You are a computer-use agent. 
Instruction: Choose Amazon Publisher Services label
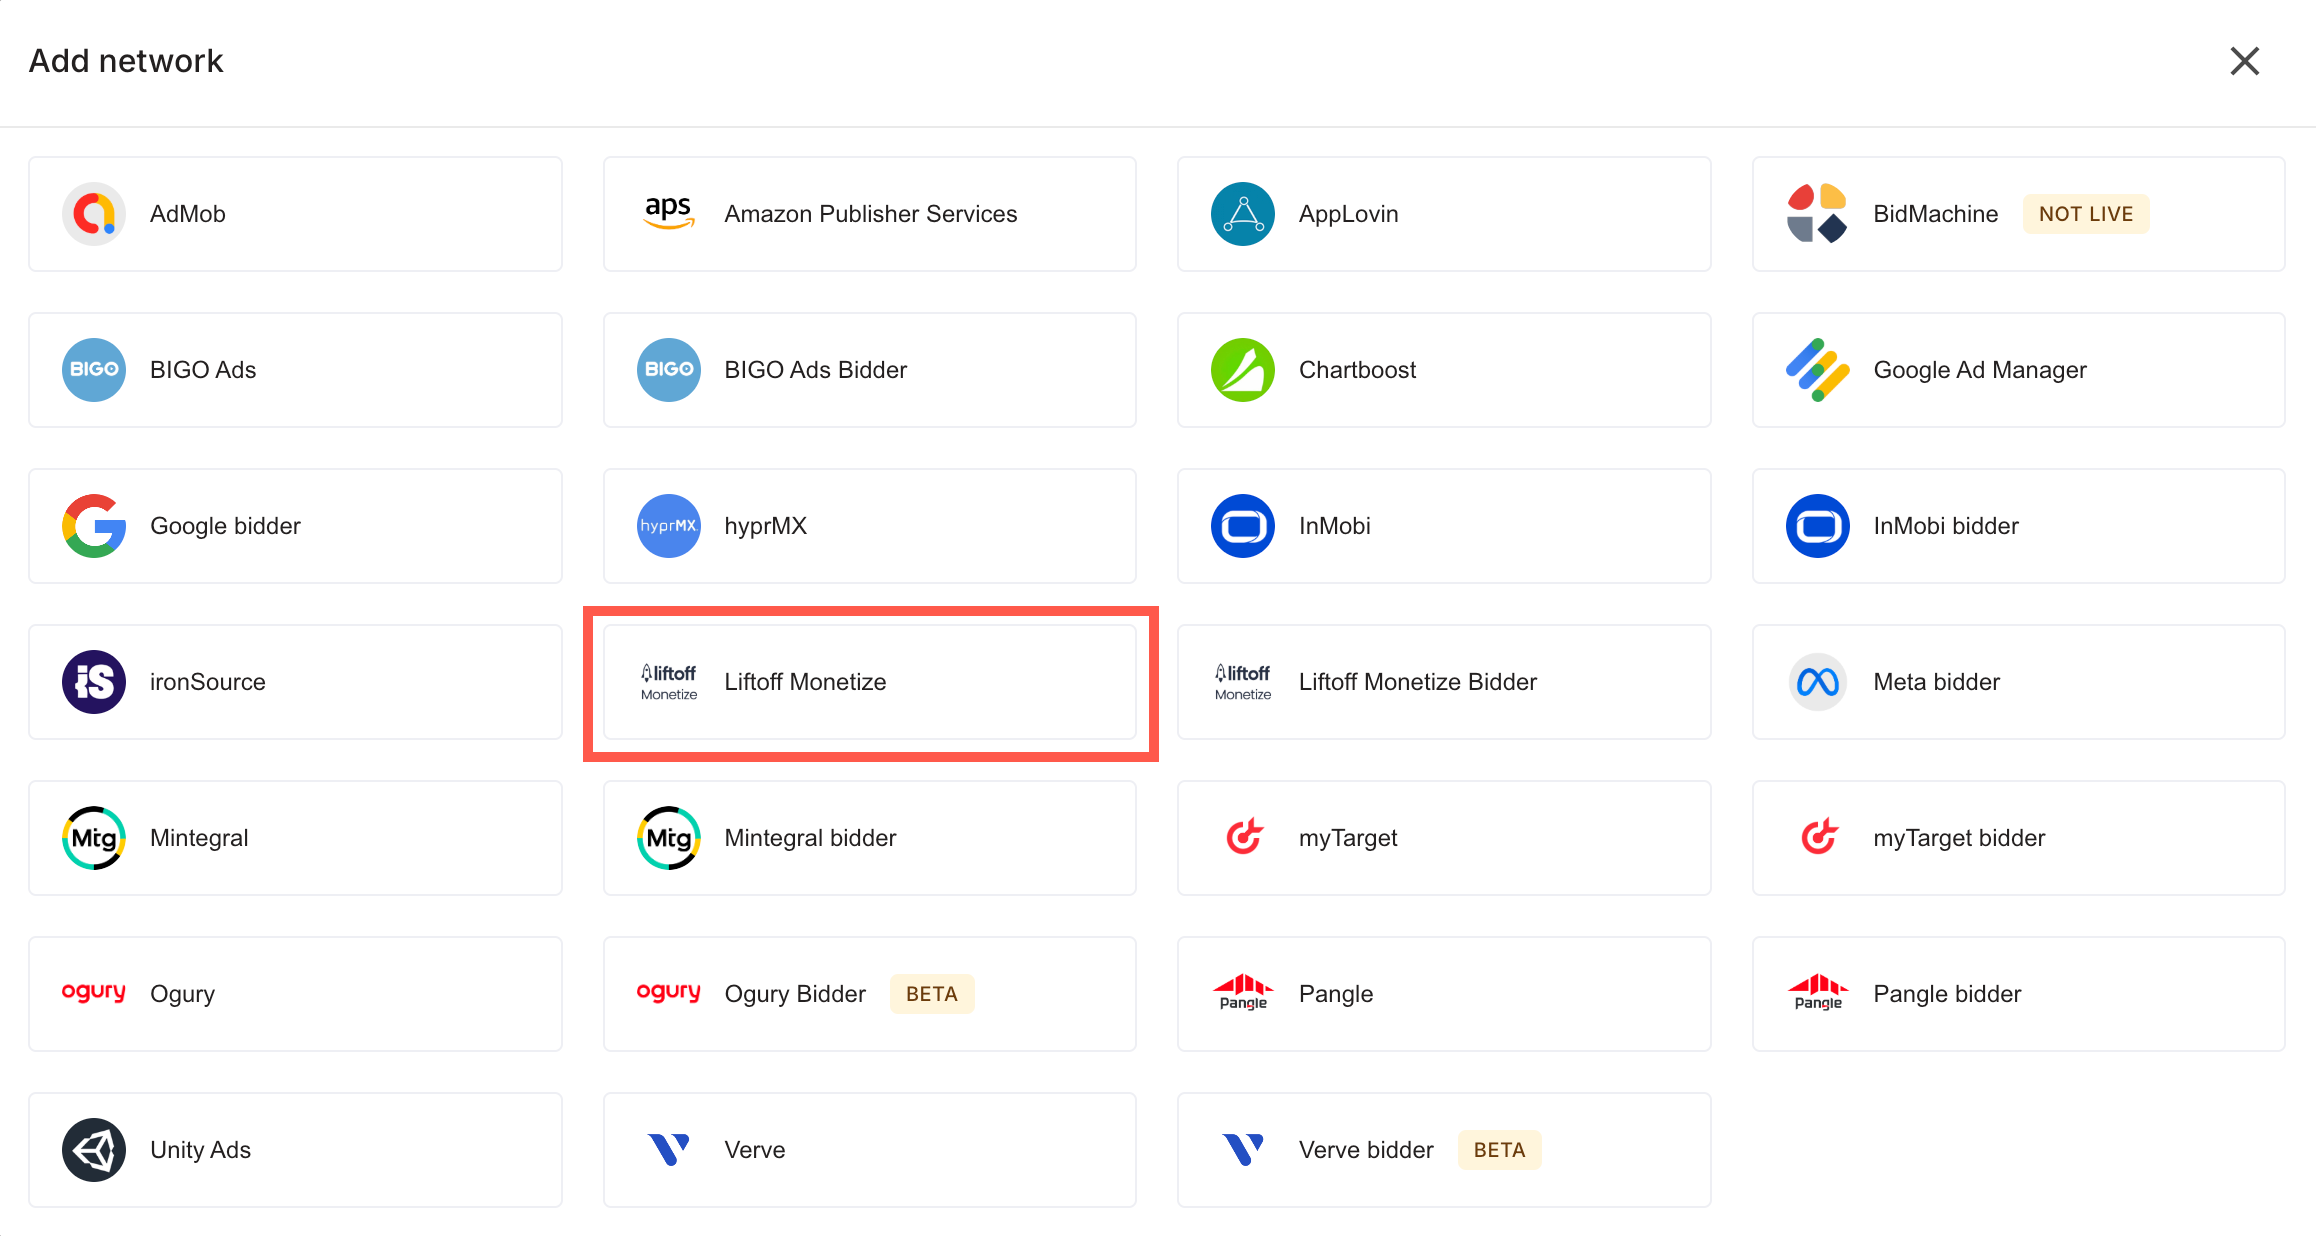click(x=871, y=214)
